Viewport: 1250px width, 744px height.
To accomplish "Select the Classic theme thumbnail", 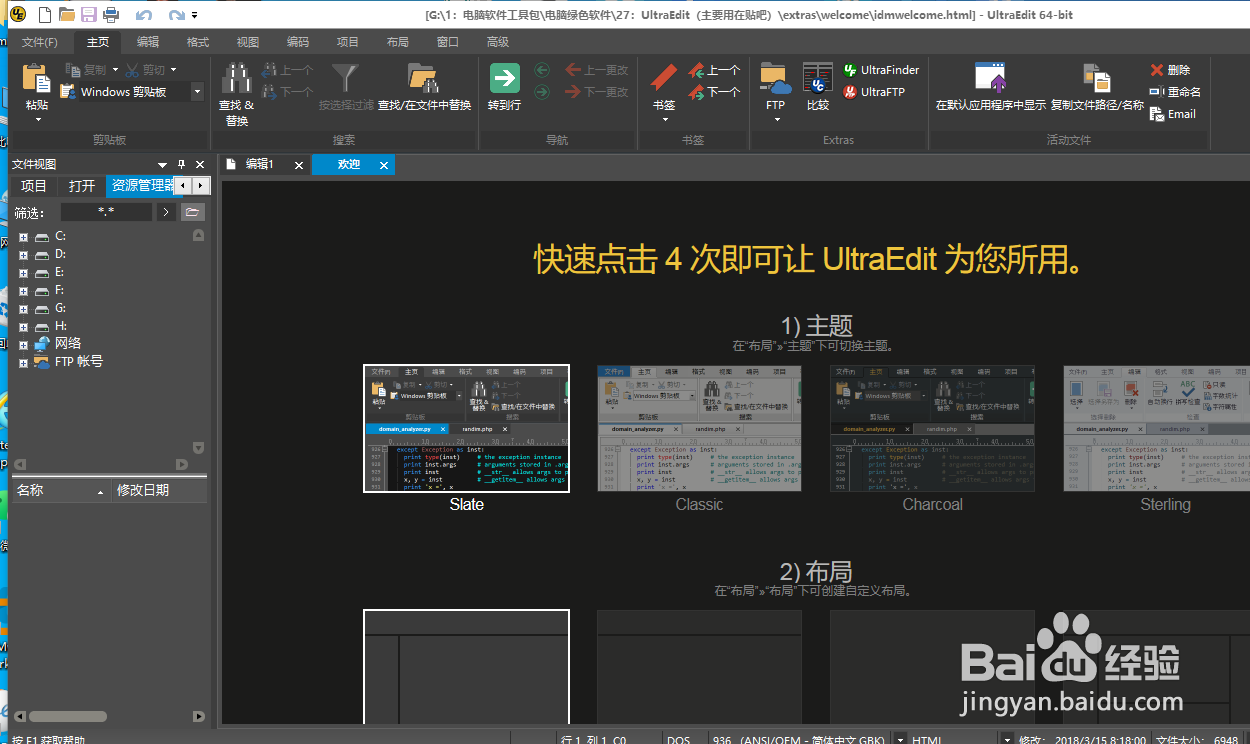I will coord(699,428).
